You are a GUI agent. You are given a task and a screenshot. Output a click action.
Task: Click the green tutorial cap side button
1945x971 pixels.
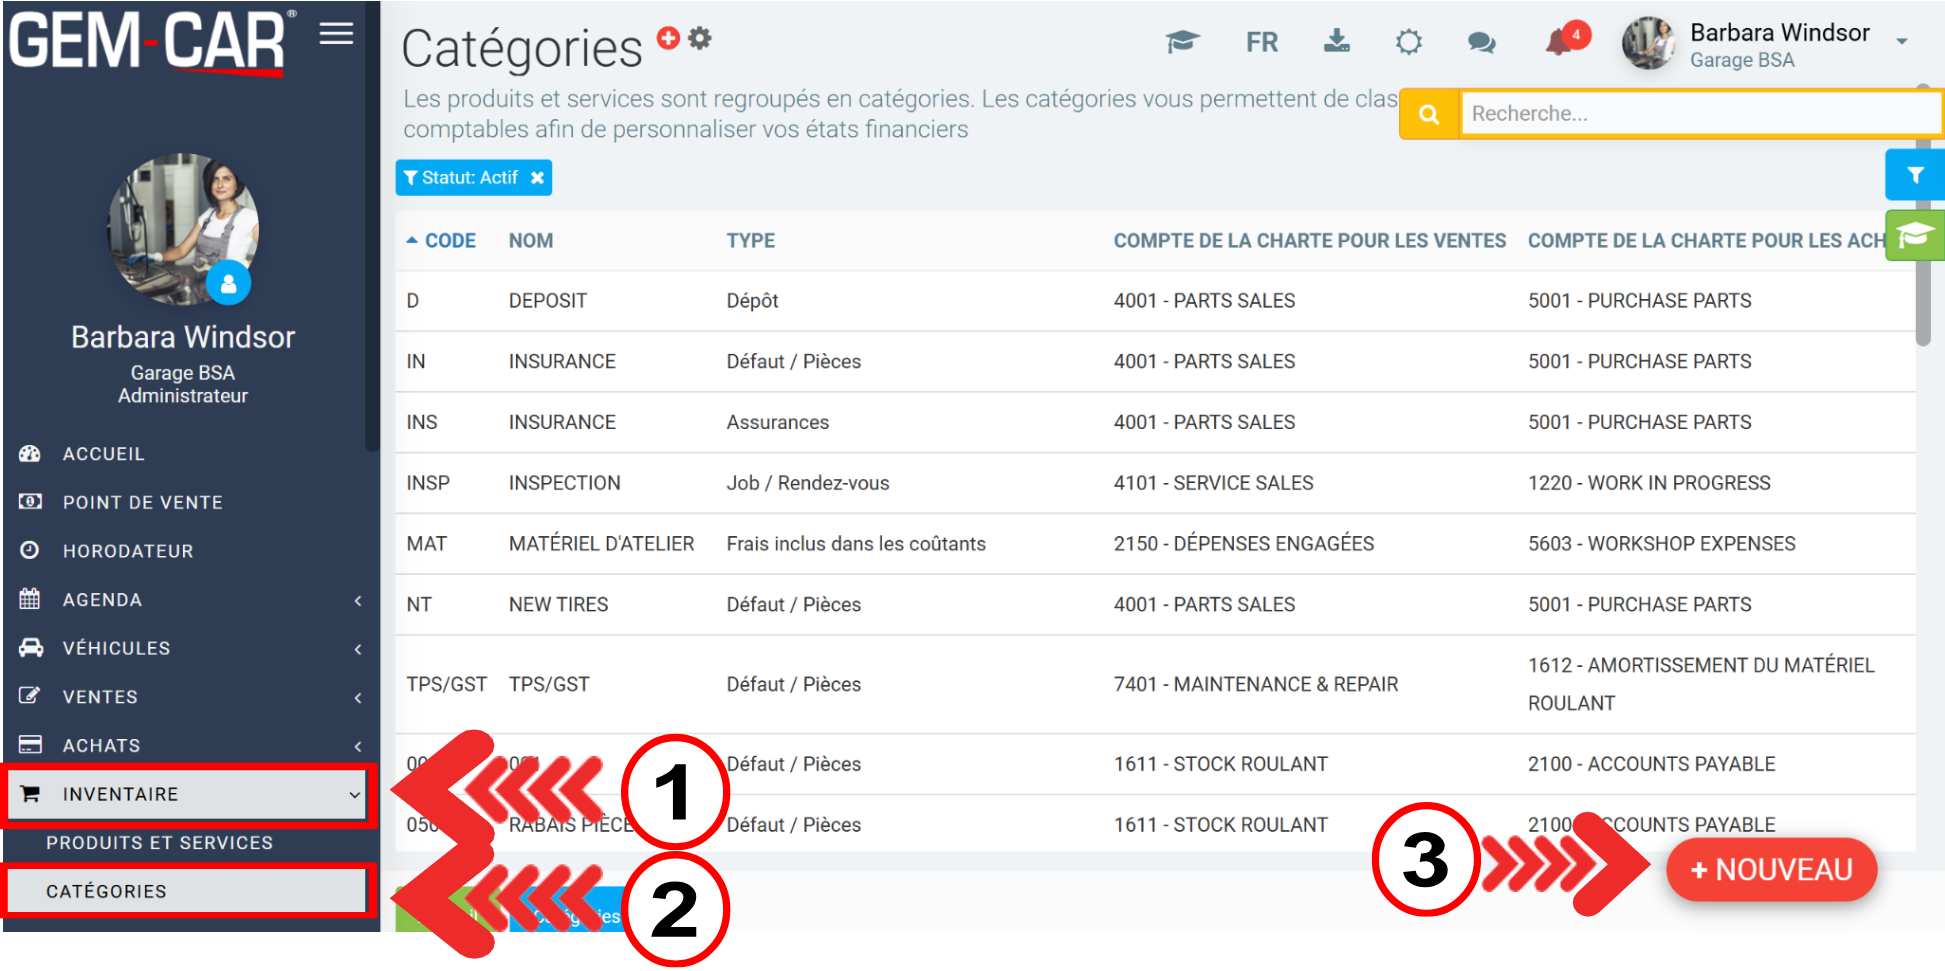(1914, 236)
